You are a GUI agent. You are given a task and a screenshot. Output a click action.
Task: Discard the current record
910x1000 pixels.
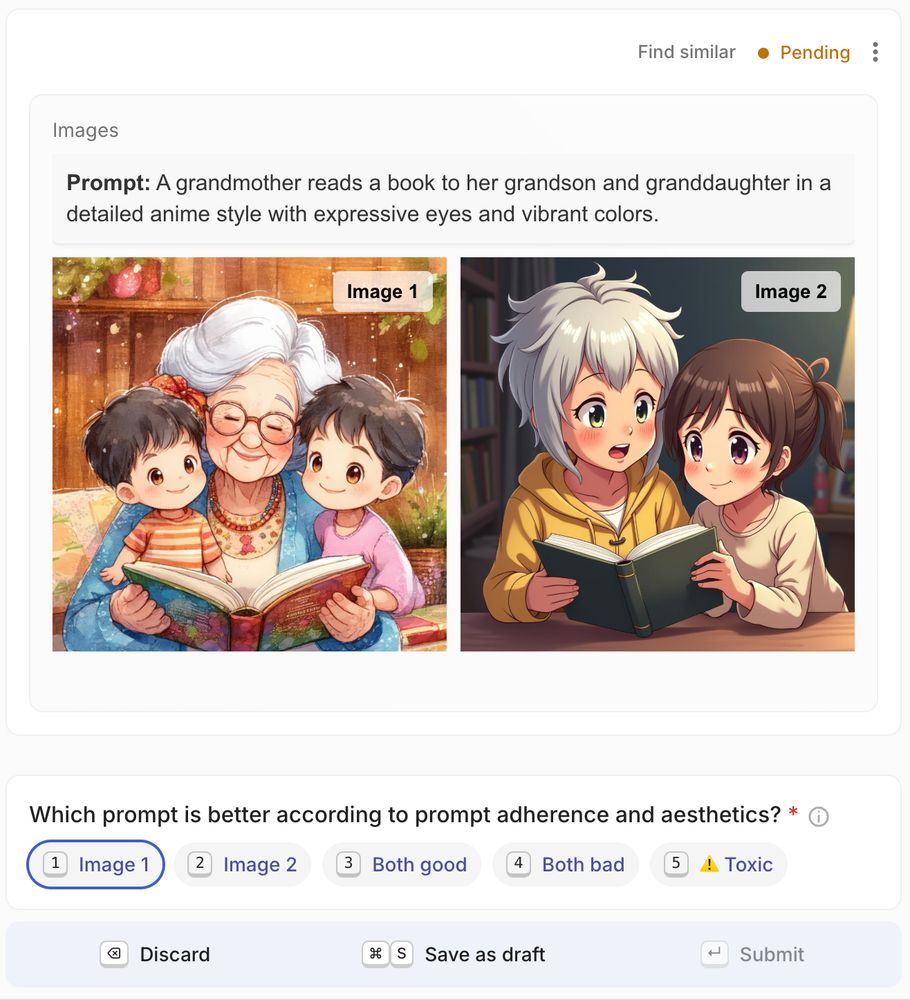tap(156, 954)
